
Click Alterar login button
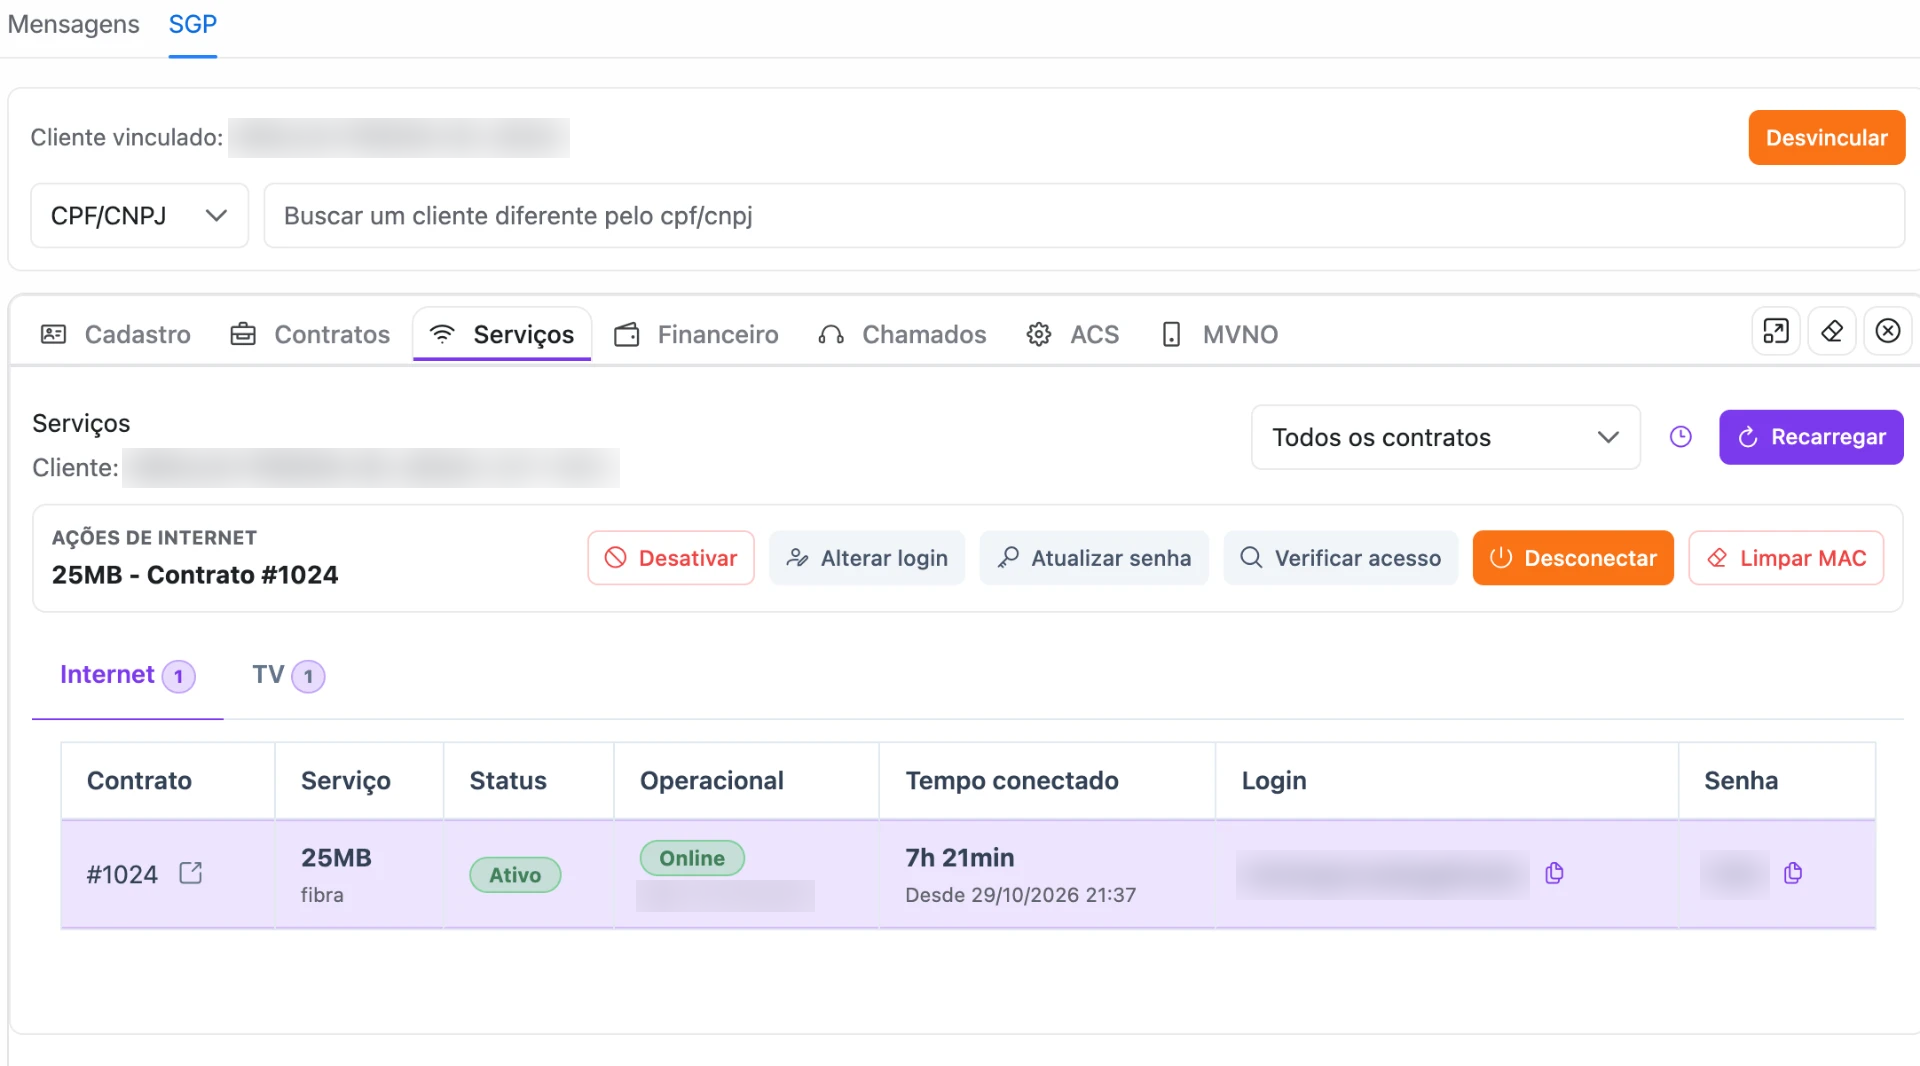[x=867, y=558]
